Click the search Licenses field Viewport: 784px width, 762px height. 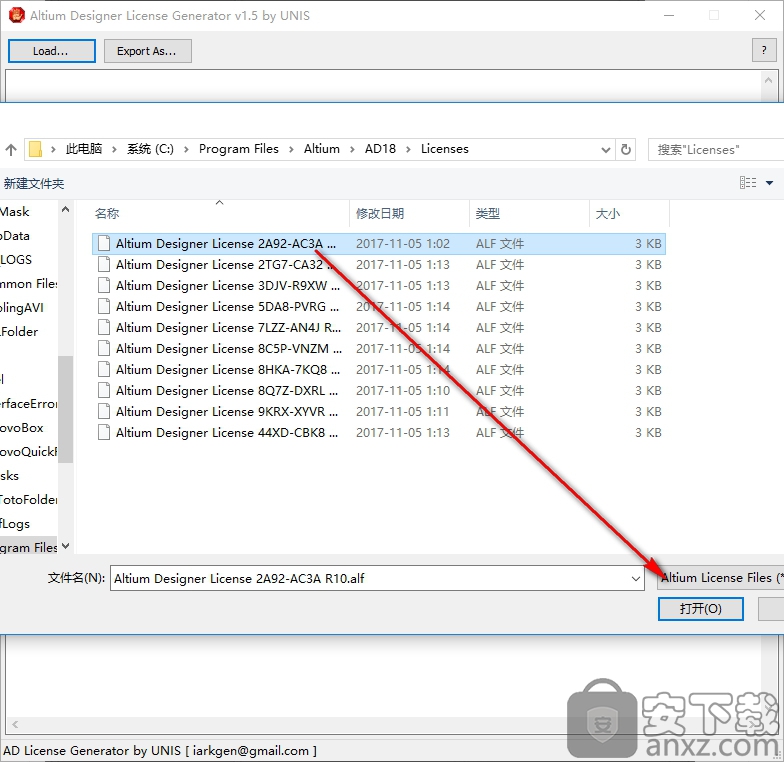tap(716, 150)
